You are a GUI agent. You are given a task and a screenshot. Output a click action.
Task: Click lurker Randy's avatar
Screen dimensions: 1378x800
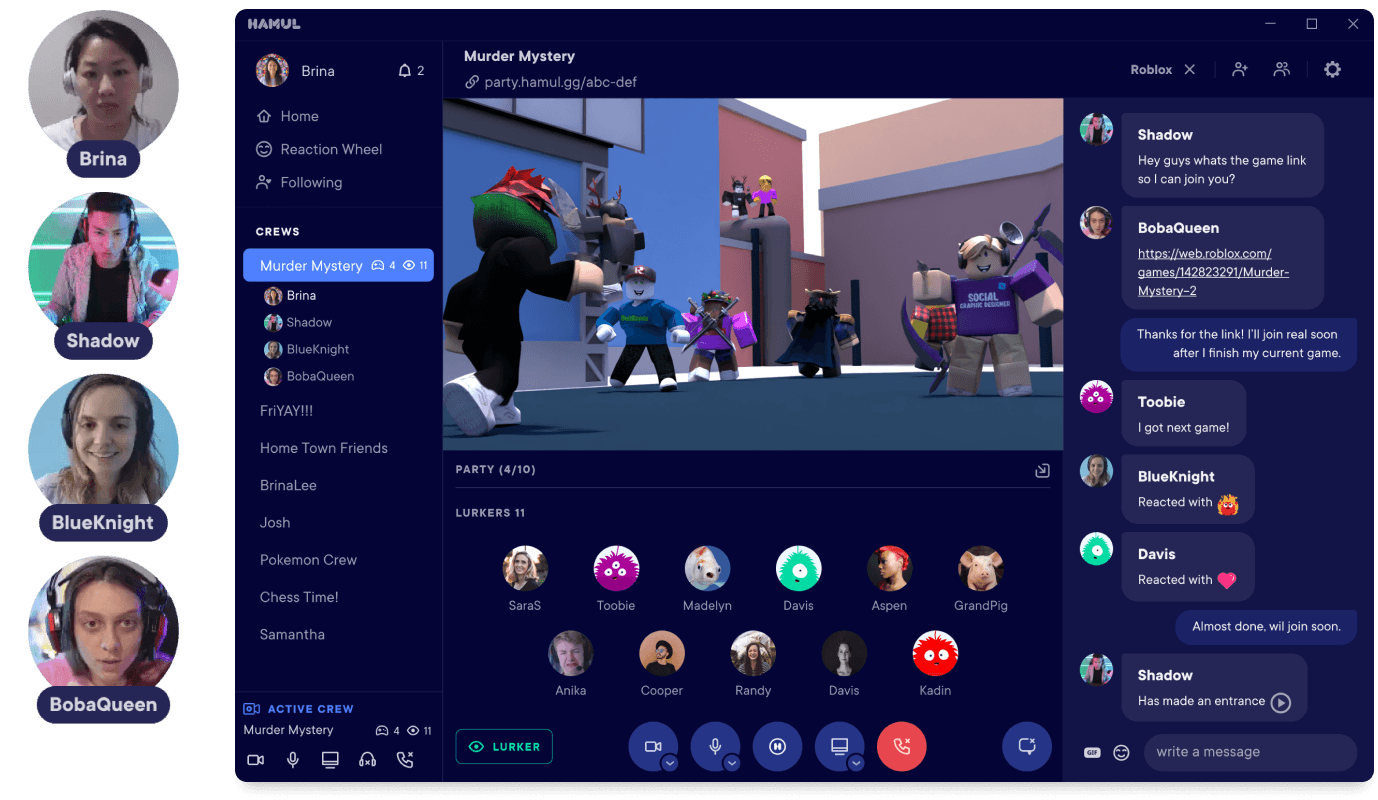pyautogui.click(x=753, y=653)
